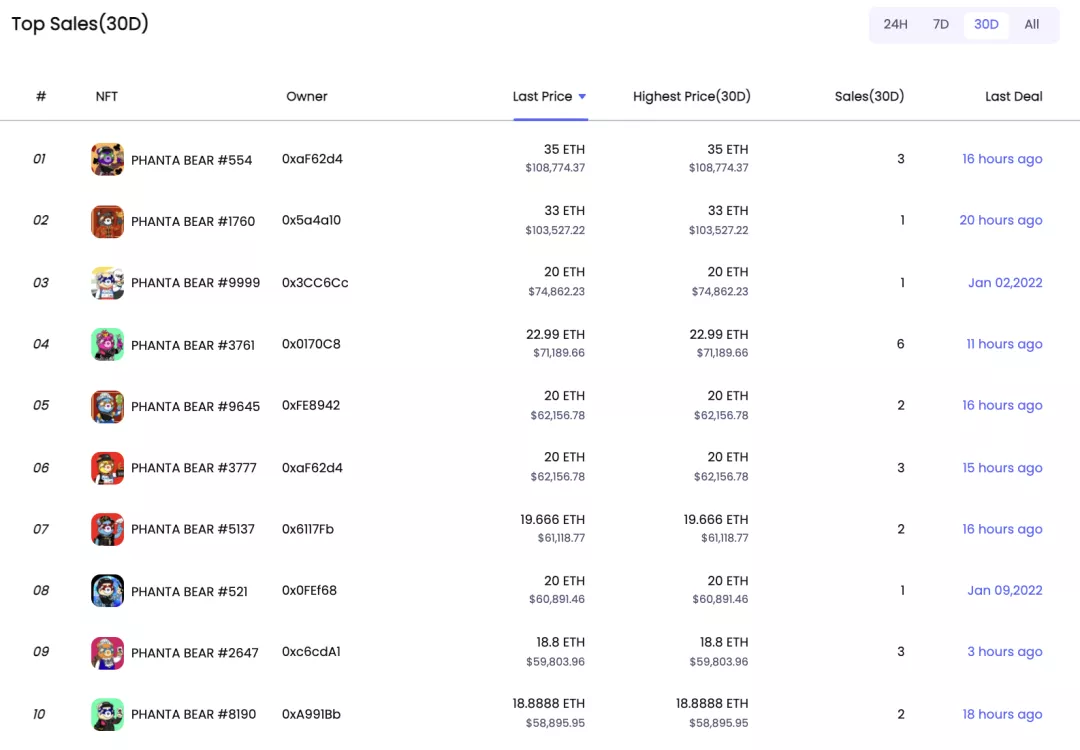Open the PHANTA BEAR #5137 name link
The height and width of the screenshot is (750, 1080).
tap(193, 529)
